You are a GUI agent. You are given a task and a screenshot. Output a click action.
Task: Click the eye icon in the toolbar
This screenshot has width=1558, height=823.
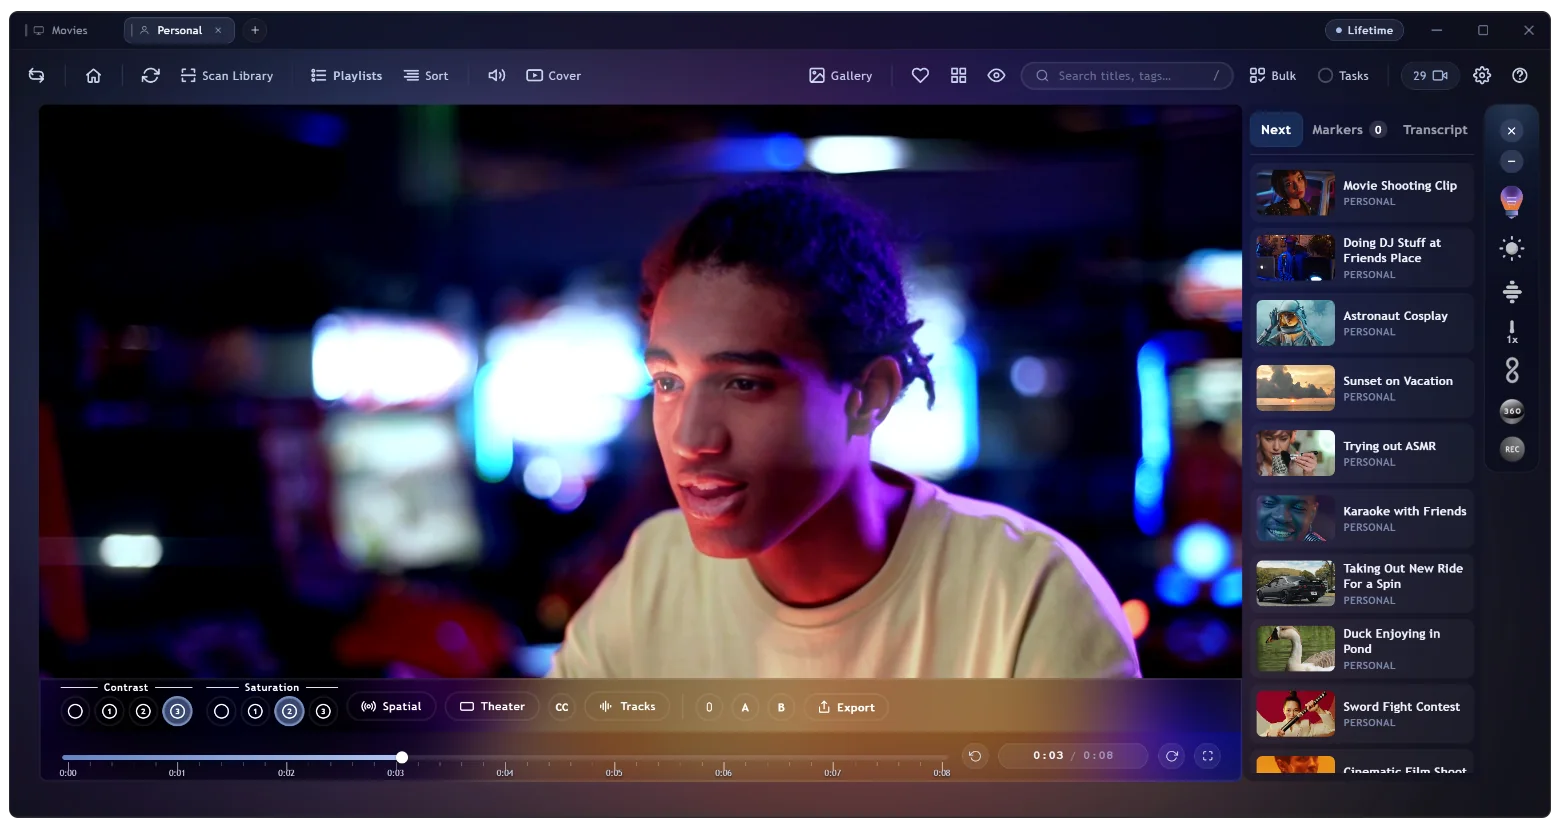pyautogui.click(x=996, y=75)
